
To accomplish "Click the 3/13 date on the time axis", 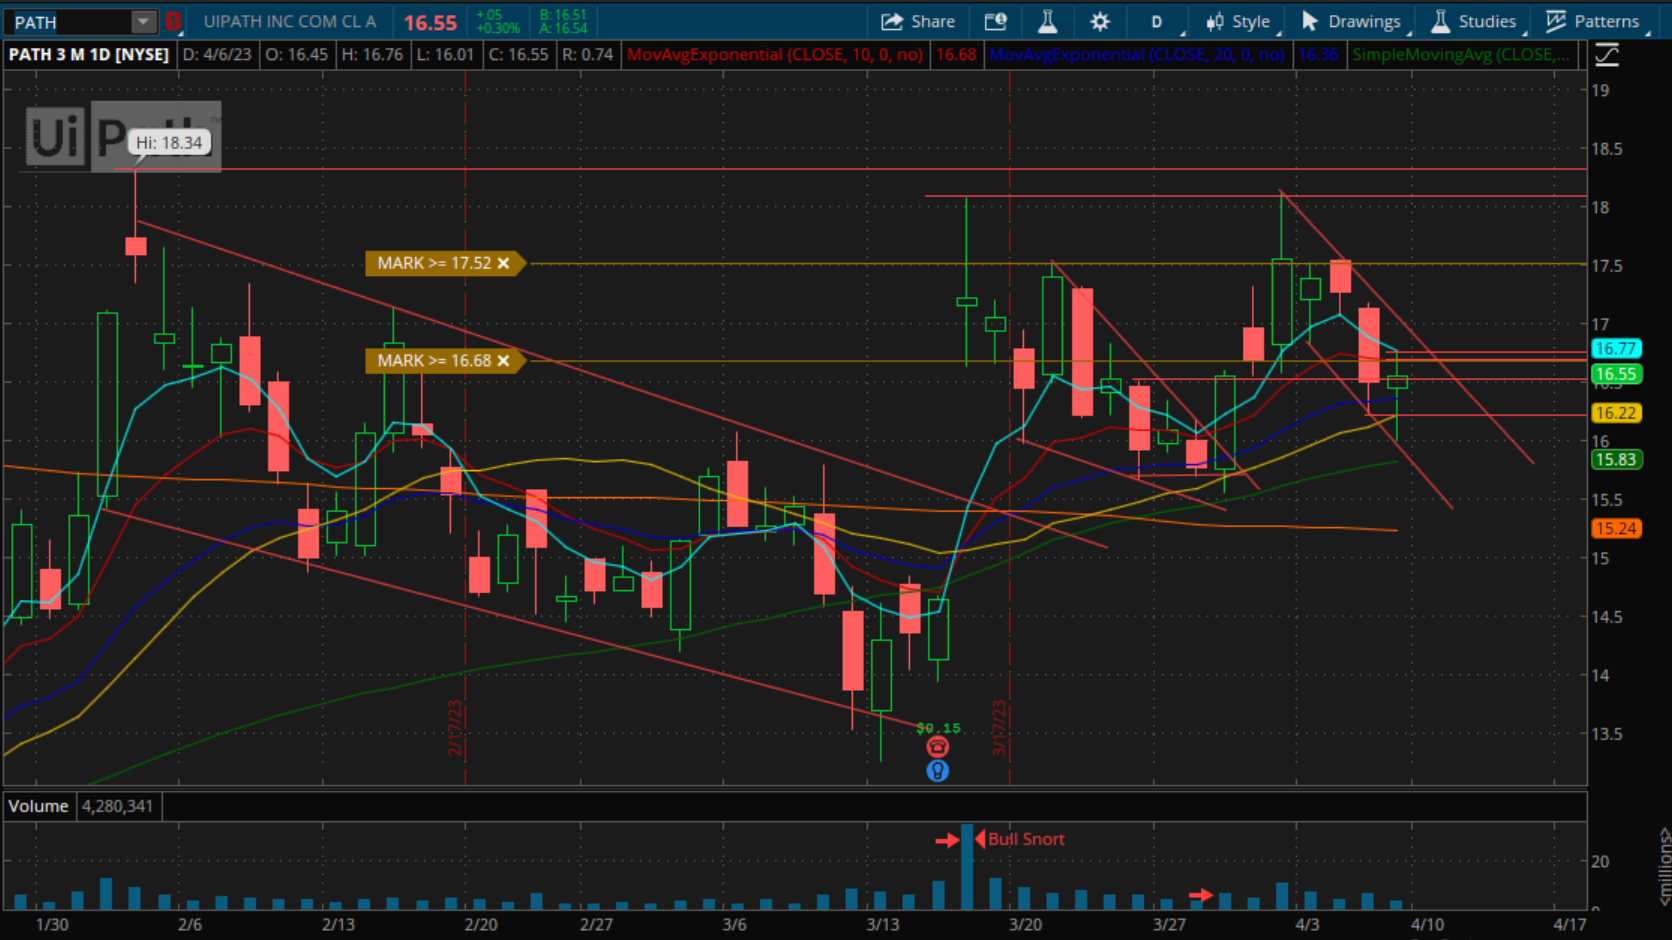I will (x=882, y=924).
